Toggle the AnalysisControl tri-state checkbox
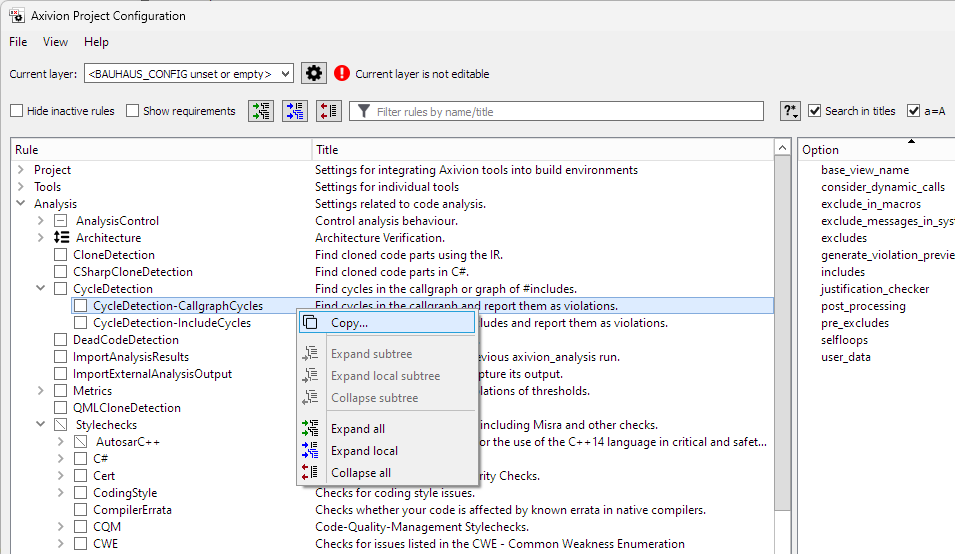Screen dimensions: 955x554 pos(60,220)
